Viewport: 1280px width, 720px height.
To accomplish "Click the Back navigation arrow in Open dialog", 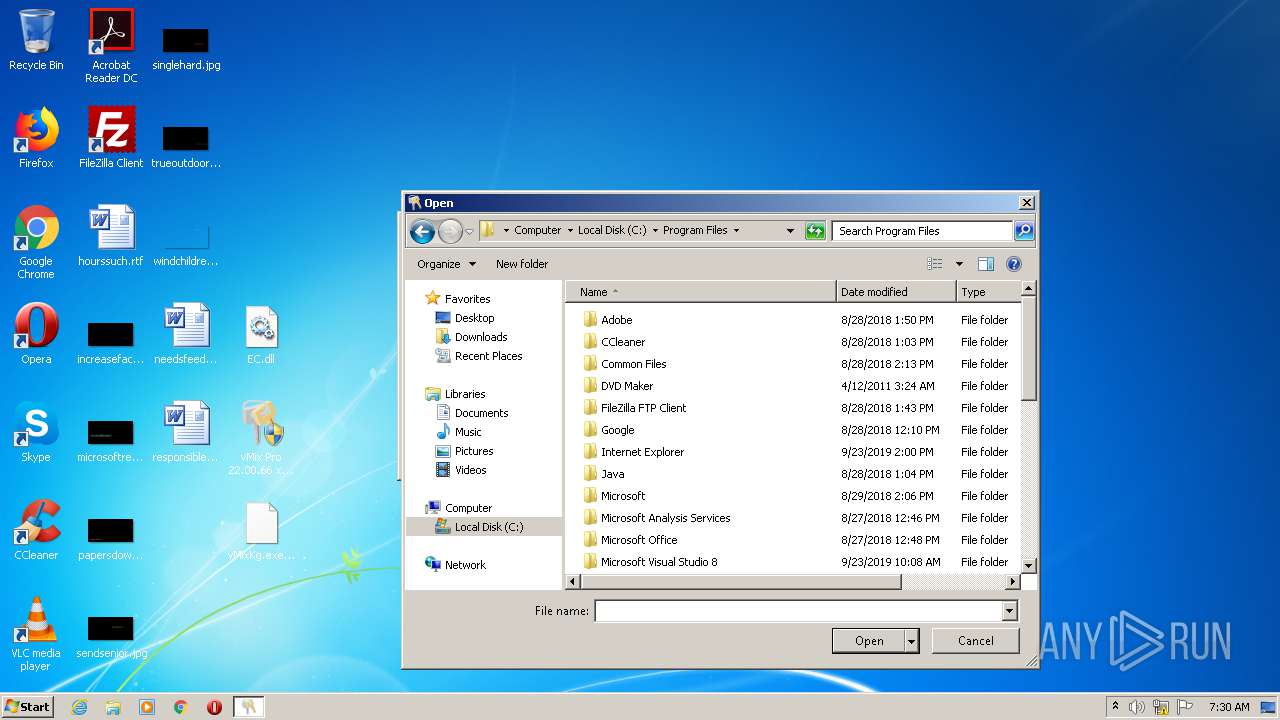I will (422, 232).
